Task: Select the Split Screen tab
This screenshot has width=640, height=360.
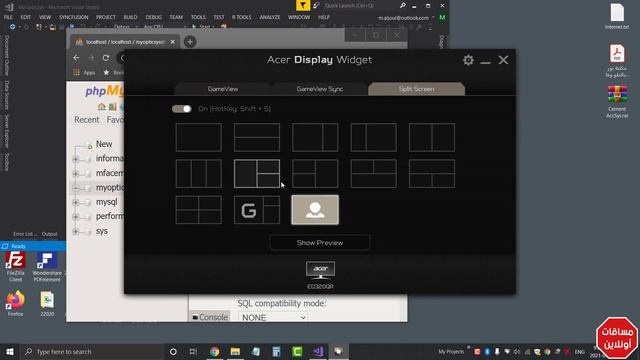Action: (416, 89)
